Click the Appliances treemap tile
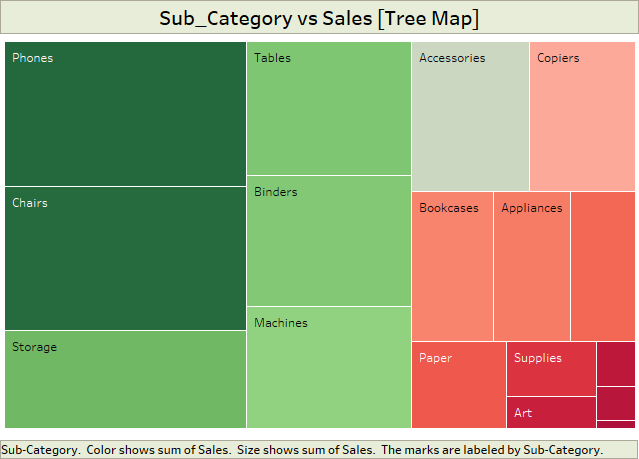This screenshot has height=459, width=639. point(531,266)
